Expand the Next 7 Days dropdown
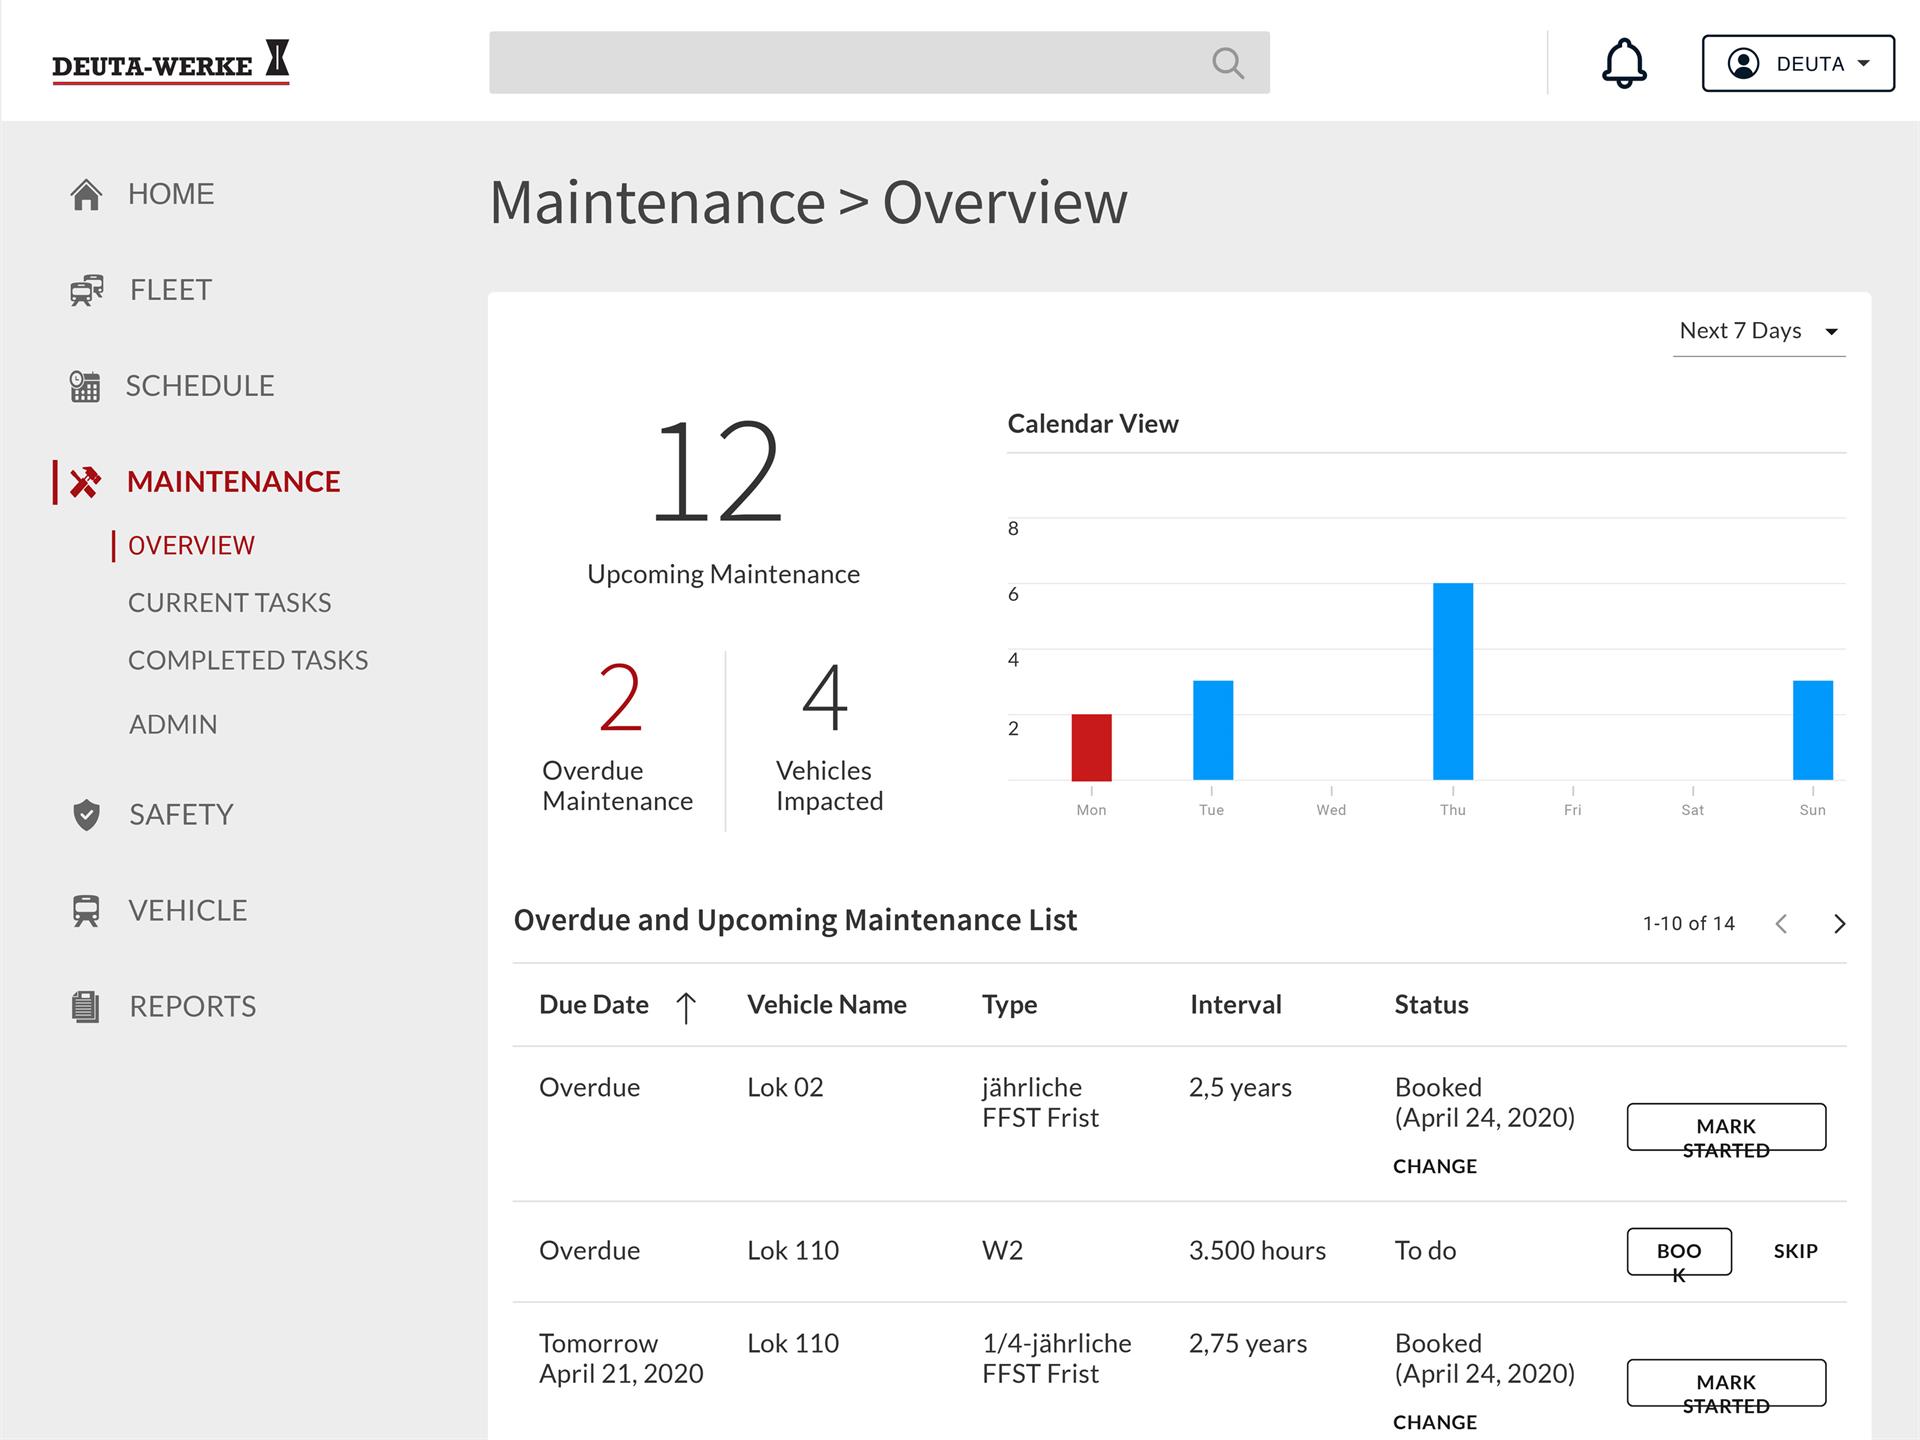1920x1440 pixels. click(x=1759, y=331)
